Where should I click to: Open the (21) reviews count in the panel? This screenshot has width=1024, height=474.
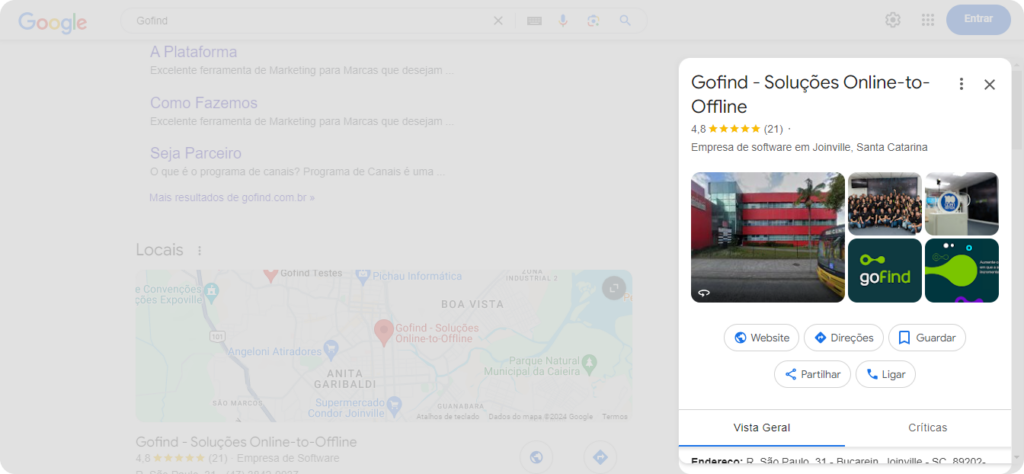[x=773, y=129]
